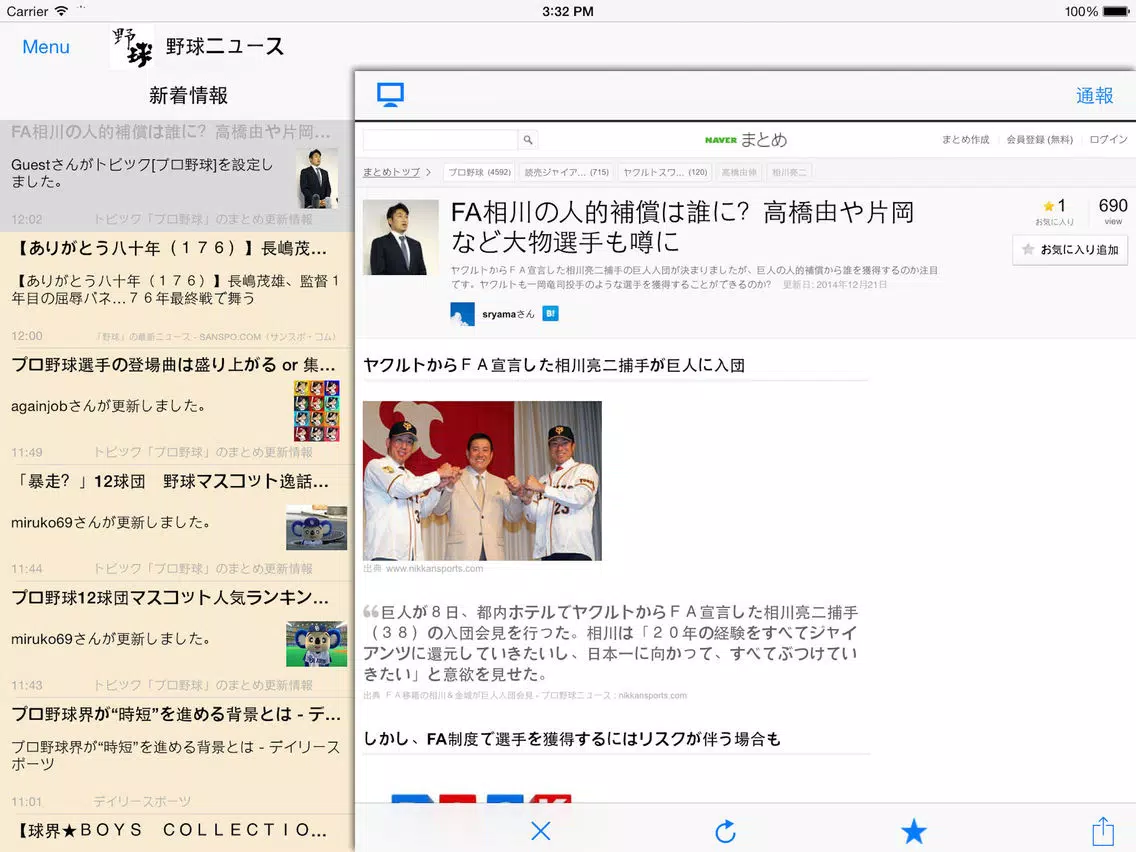Open プロ野球選手の登場曲は盛り上がる headline
The image size is (1136, 852).
point(174,364)
